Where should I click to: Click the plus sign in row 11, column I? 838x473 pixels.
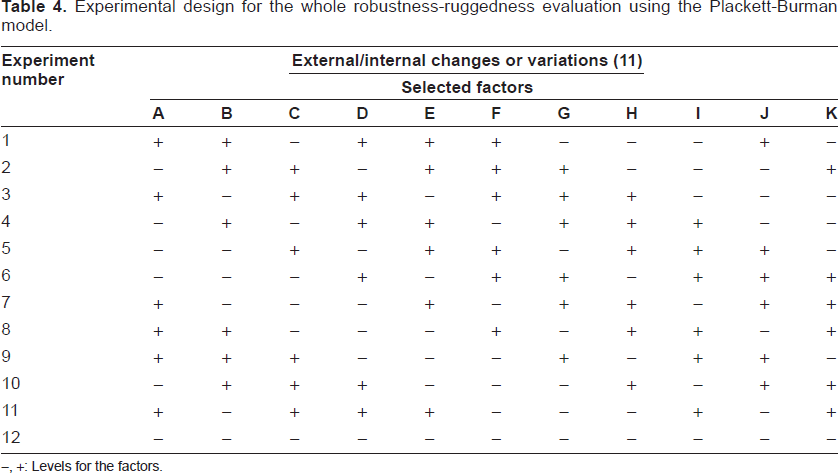(x=698, y=413)
